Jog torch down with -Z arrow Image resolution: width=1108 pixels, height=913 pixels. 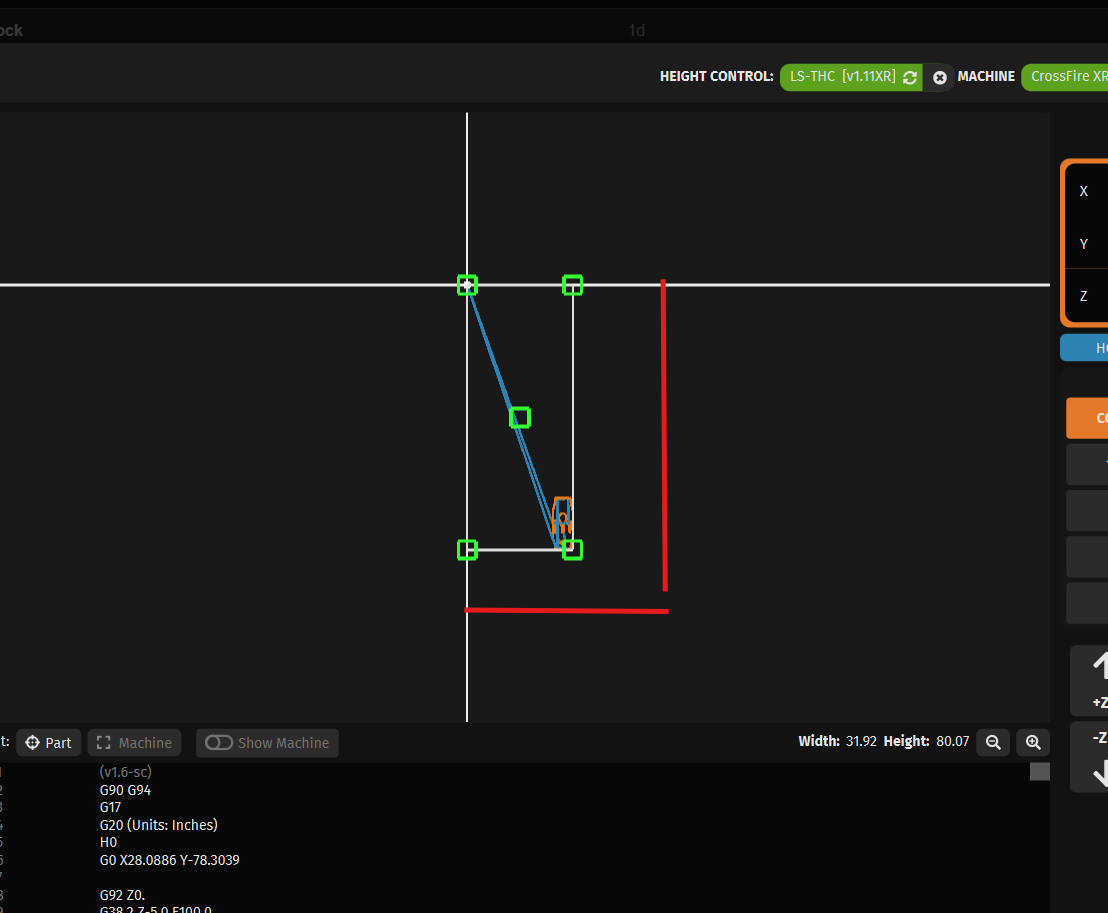tap(1098, 758)
